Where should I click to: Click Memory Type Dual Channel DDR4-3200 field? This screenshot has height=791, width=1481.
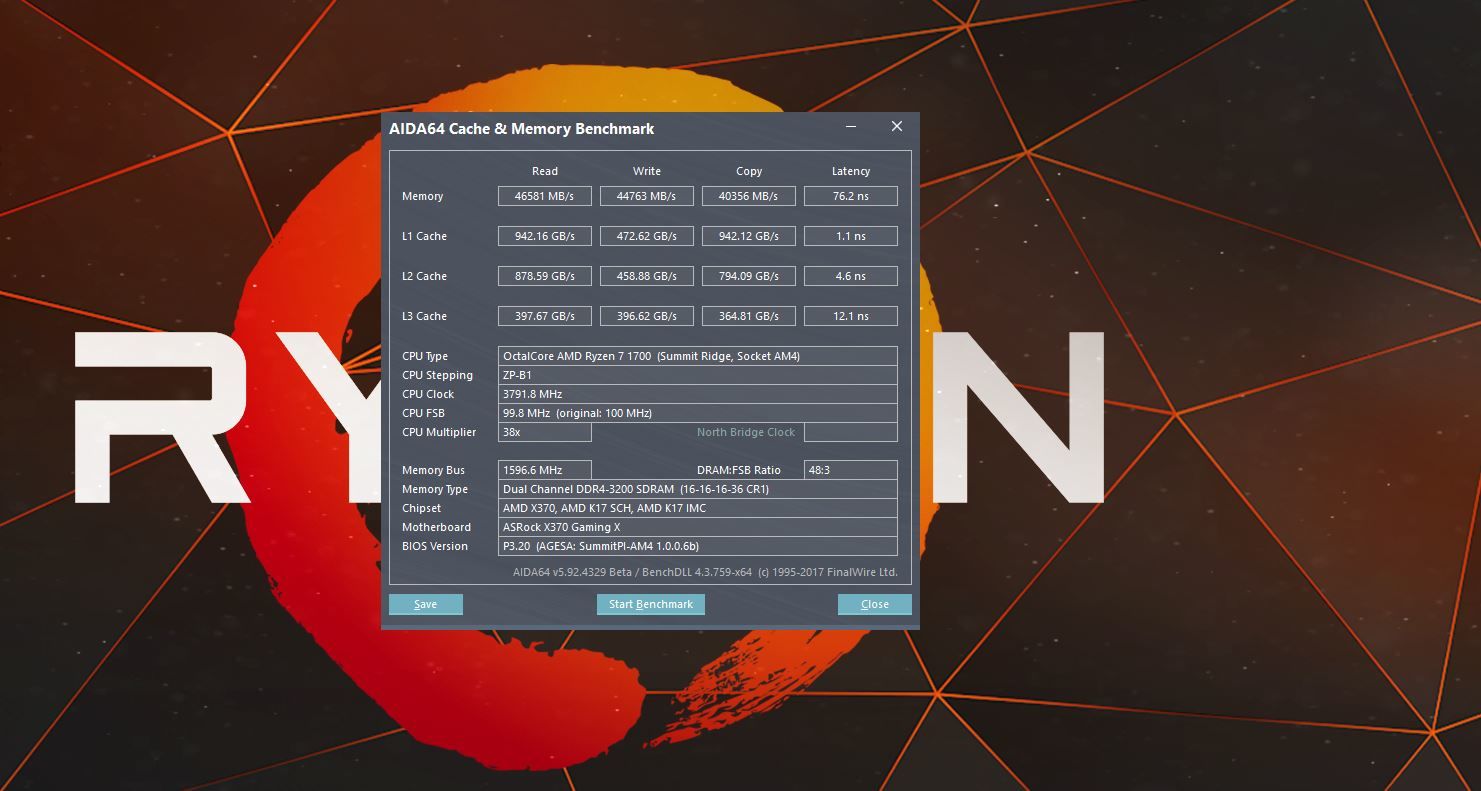tap(698, 489)
